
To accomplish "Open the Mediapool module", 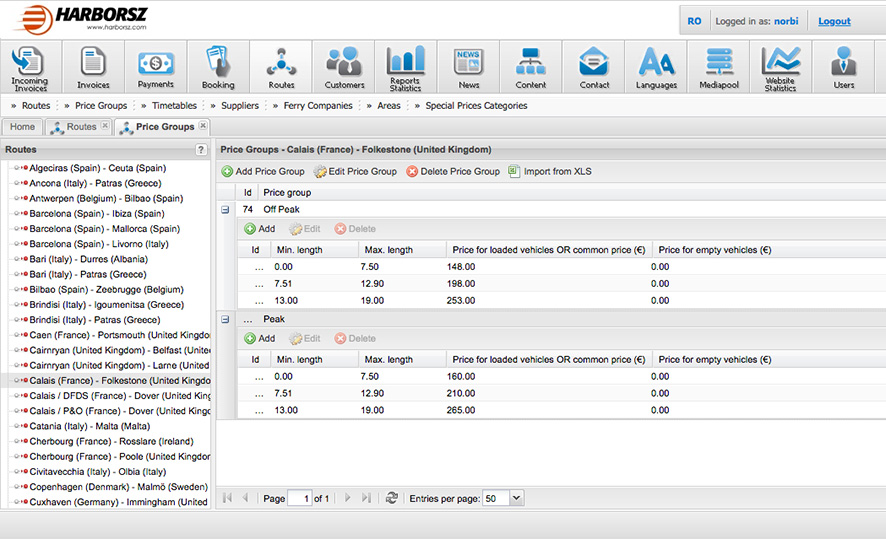I will [x=718, y=67].
